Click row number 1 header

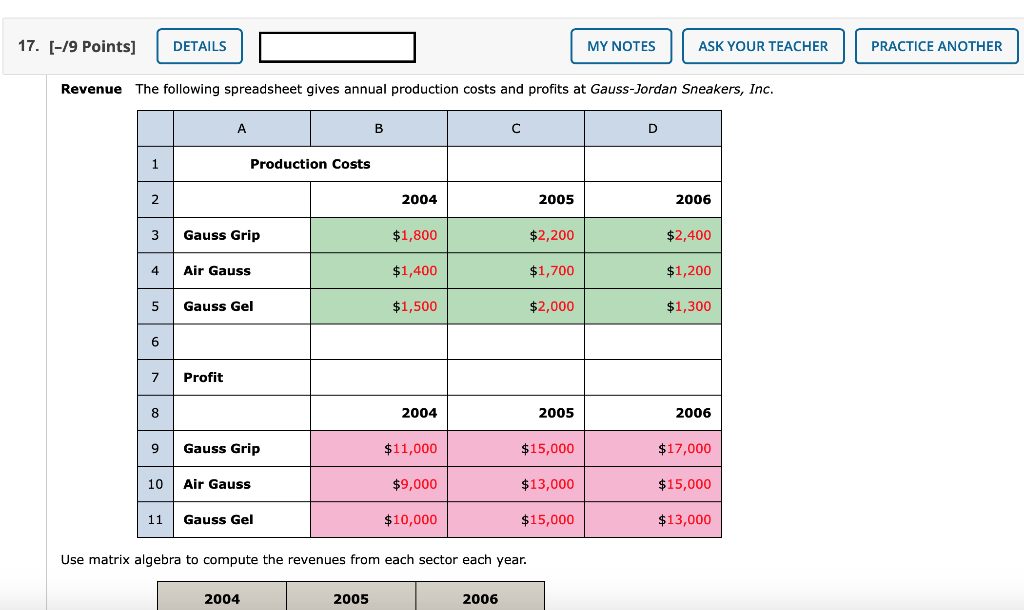pos(155,164)
